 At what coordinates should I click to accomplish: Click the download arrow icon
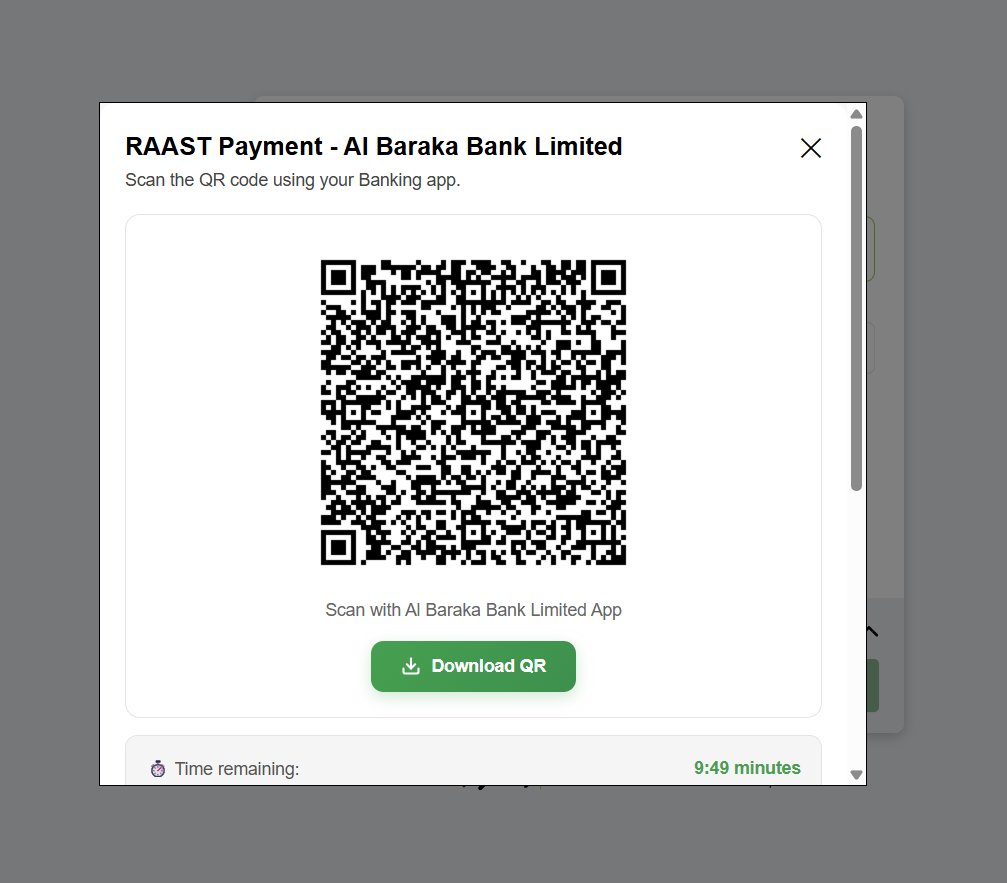tap(411, 667)
